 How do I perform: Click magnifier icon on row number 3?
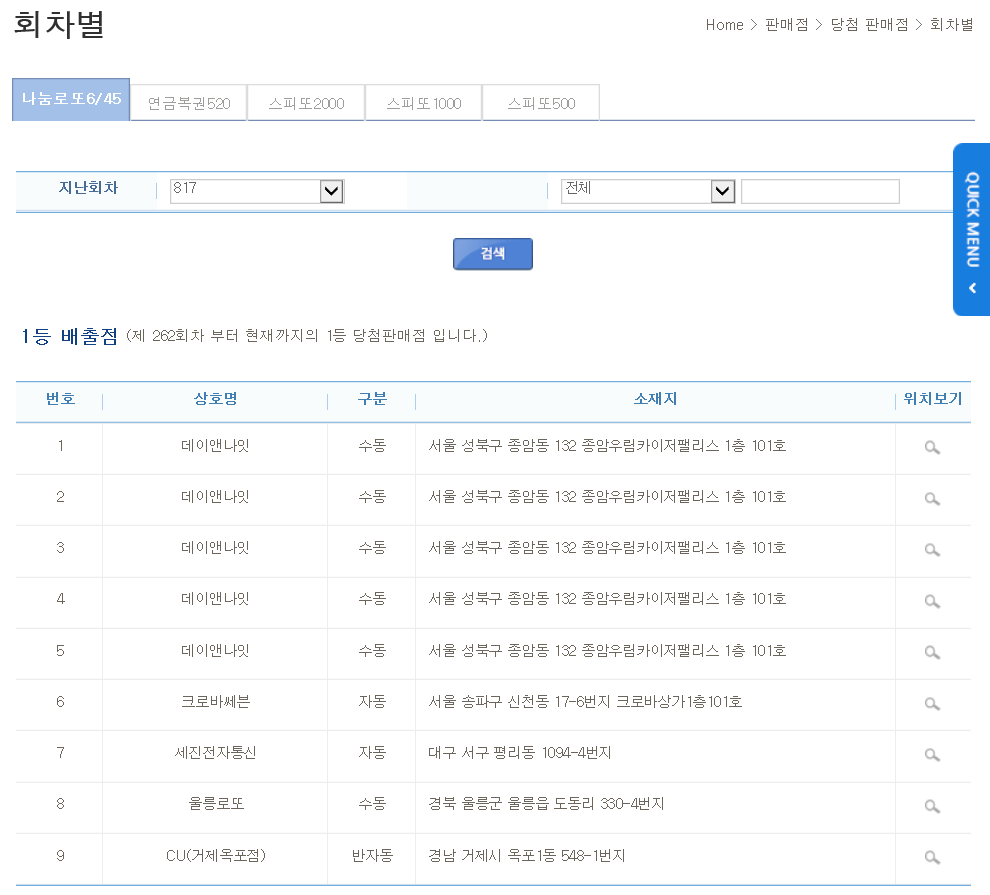pos(932,550)
